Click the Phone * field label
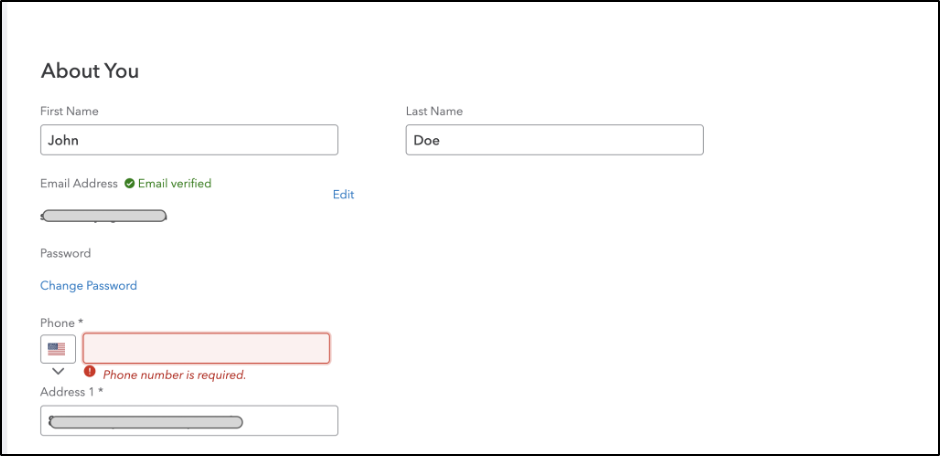The height and width of the screenshot is (456, 940). click(x=61, y=324)
